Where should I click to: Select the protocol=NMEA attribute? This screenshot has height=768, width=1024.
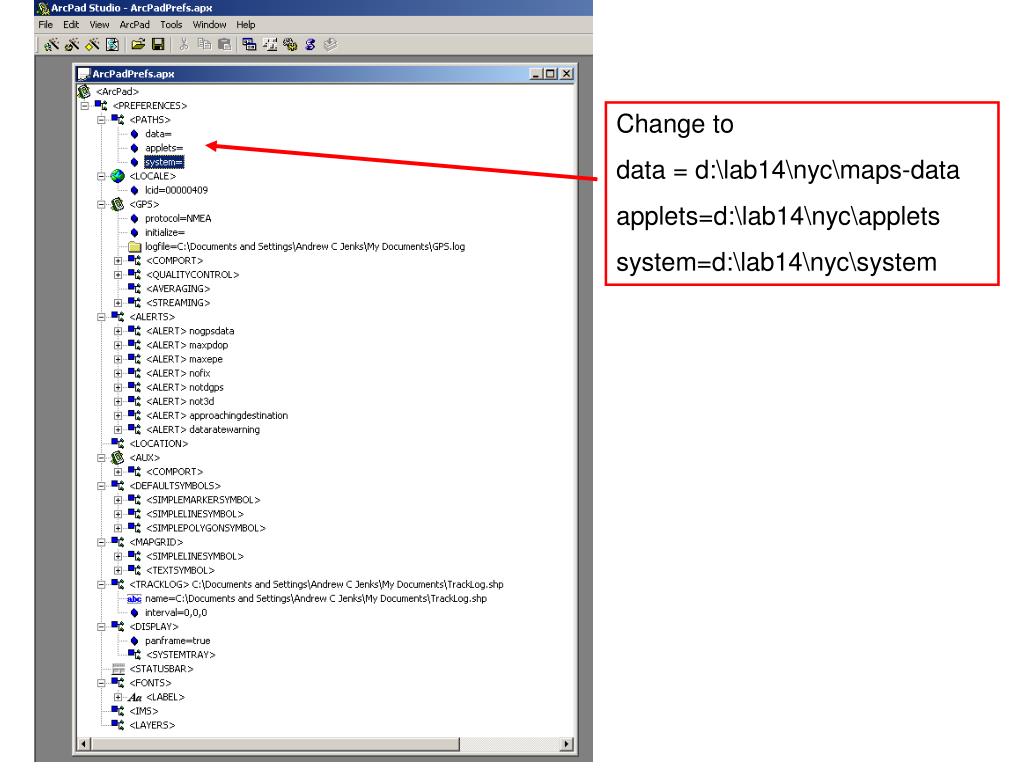pyautogui.click(x=178, y=219)
